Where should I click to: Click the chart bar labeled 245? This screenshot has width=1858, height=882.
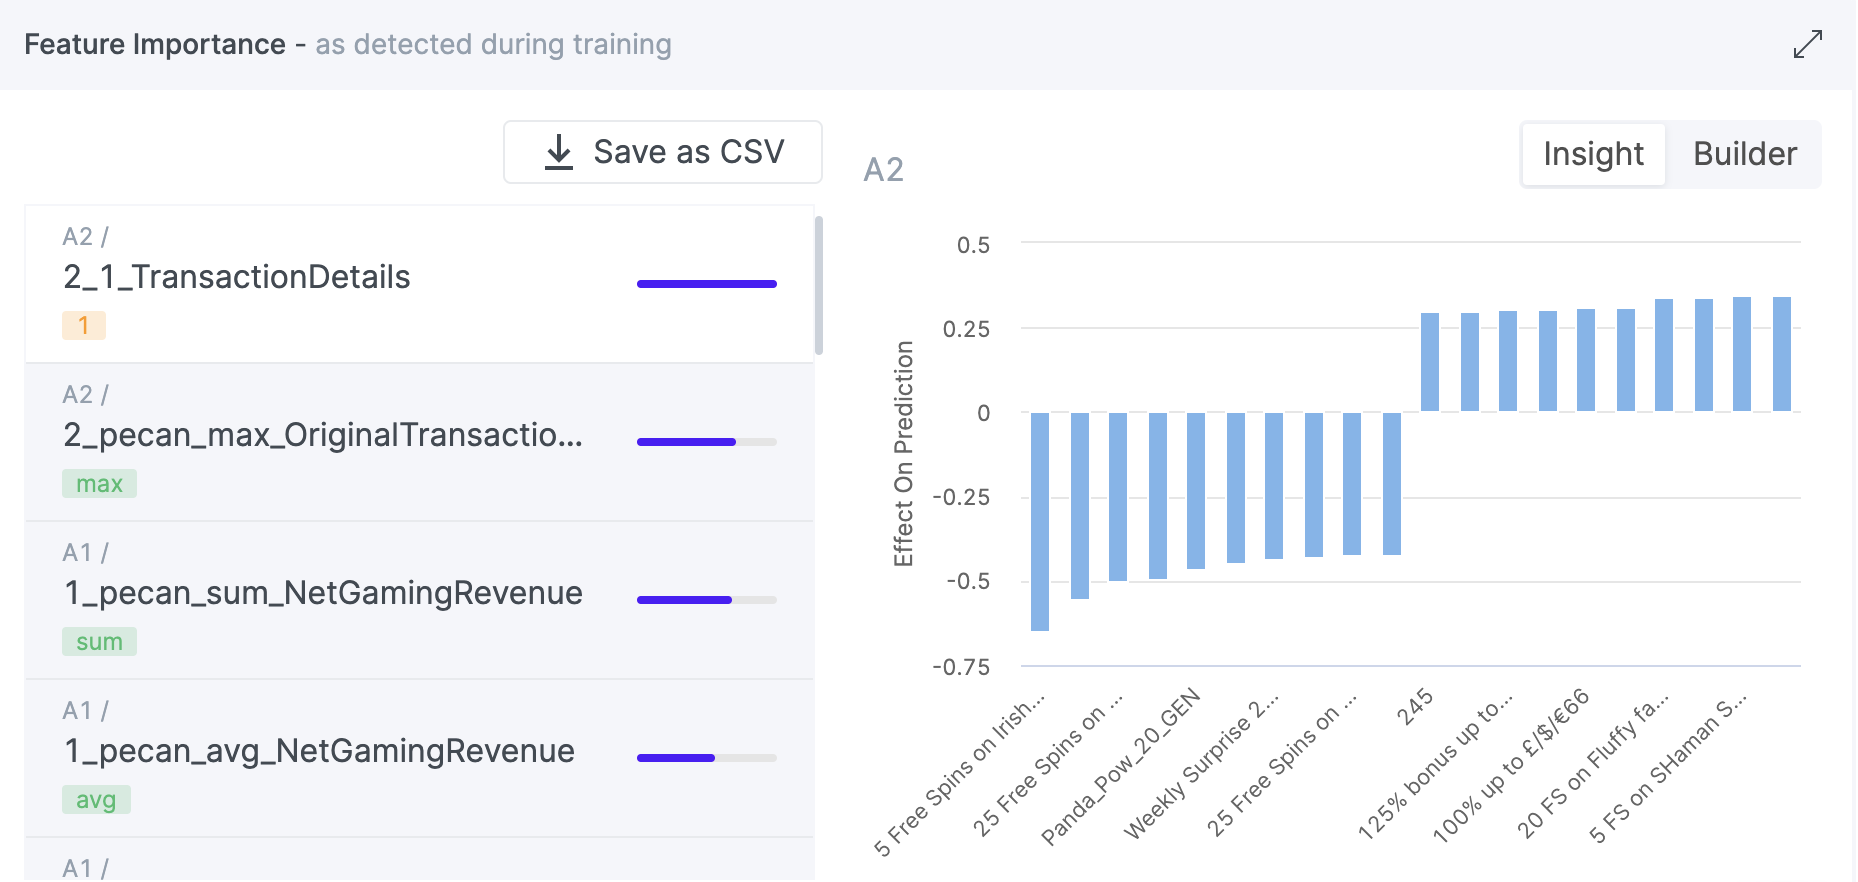coord(1430,362)
